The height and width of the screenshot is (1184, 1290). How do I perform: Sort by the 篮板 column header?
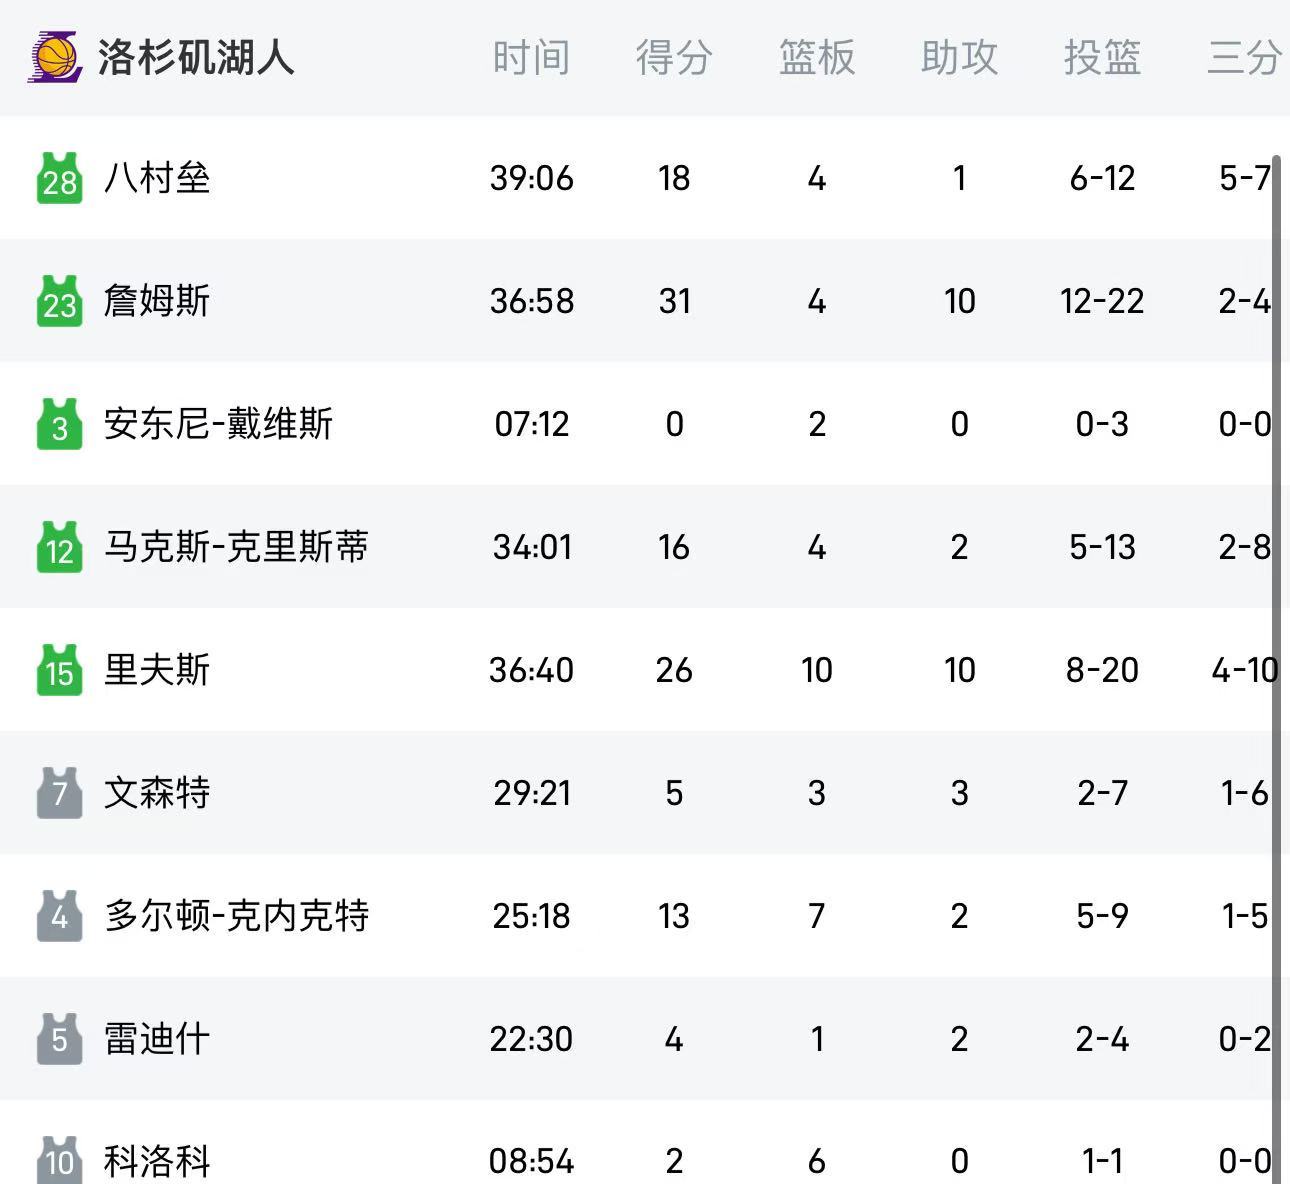coord(817,57)
